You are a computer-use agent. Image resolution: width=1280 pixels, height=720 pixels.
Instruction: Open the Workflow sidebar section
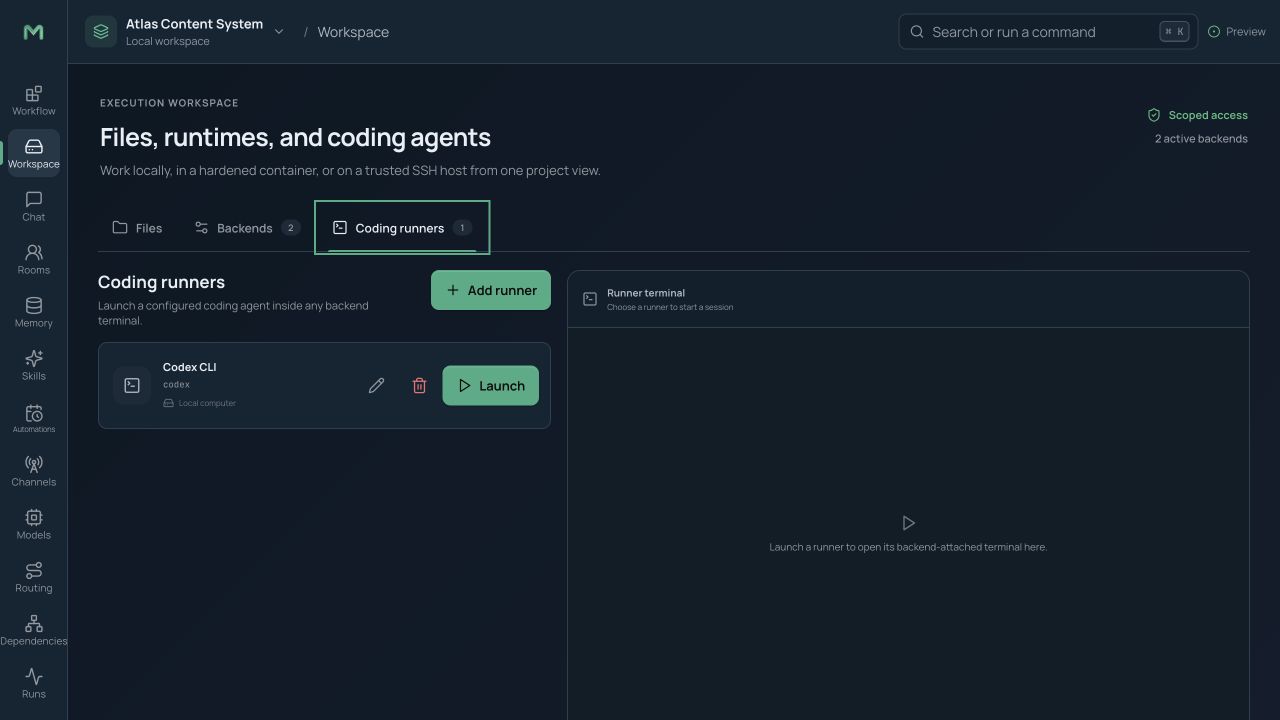click(x=33, y=100)
